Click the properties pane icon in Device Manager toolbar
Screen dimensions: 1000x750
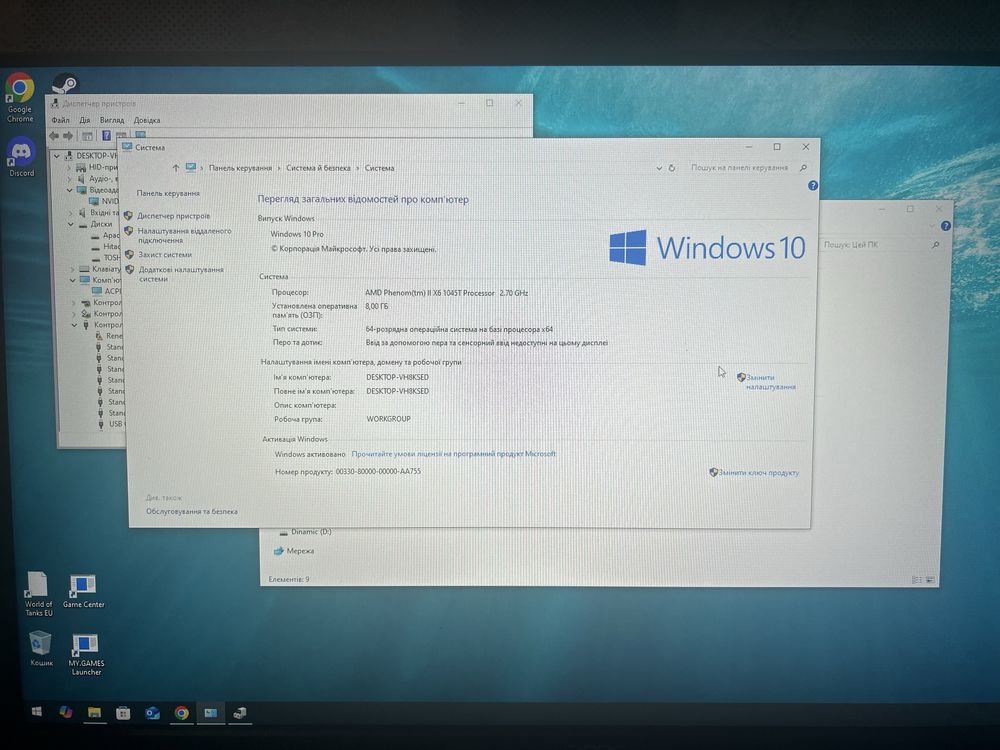pyautogui.click(x=87, y=136)
